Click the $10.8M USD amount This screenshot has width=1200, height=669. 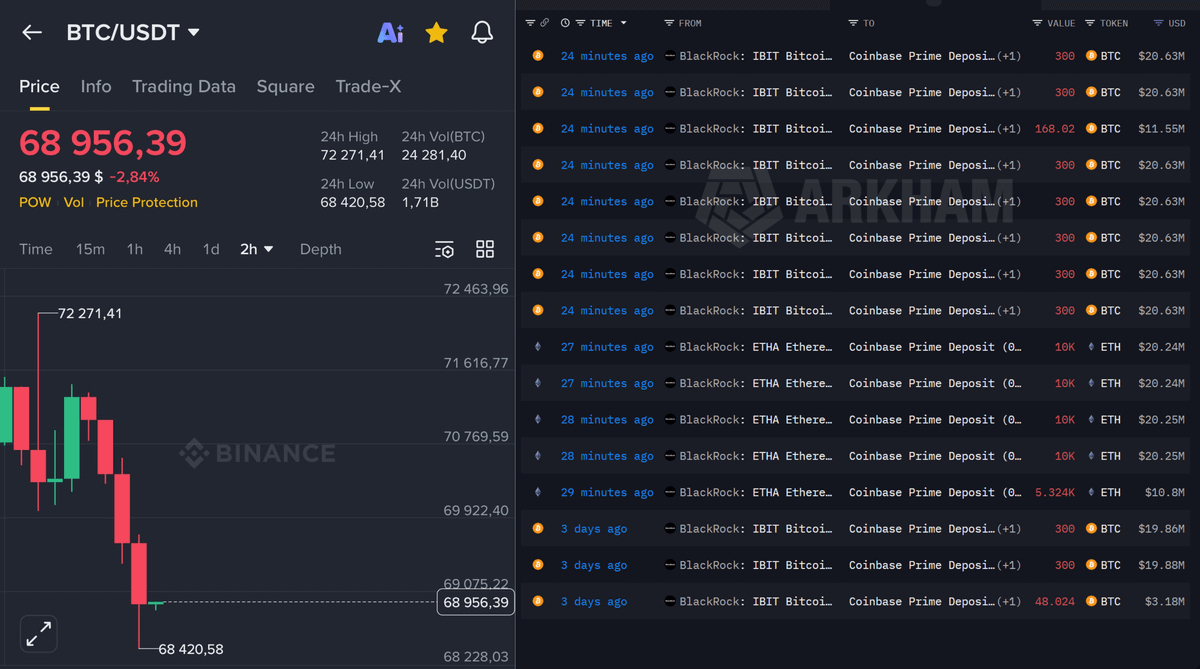1165,492
